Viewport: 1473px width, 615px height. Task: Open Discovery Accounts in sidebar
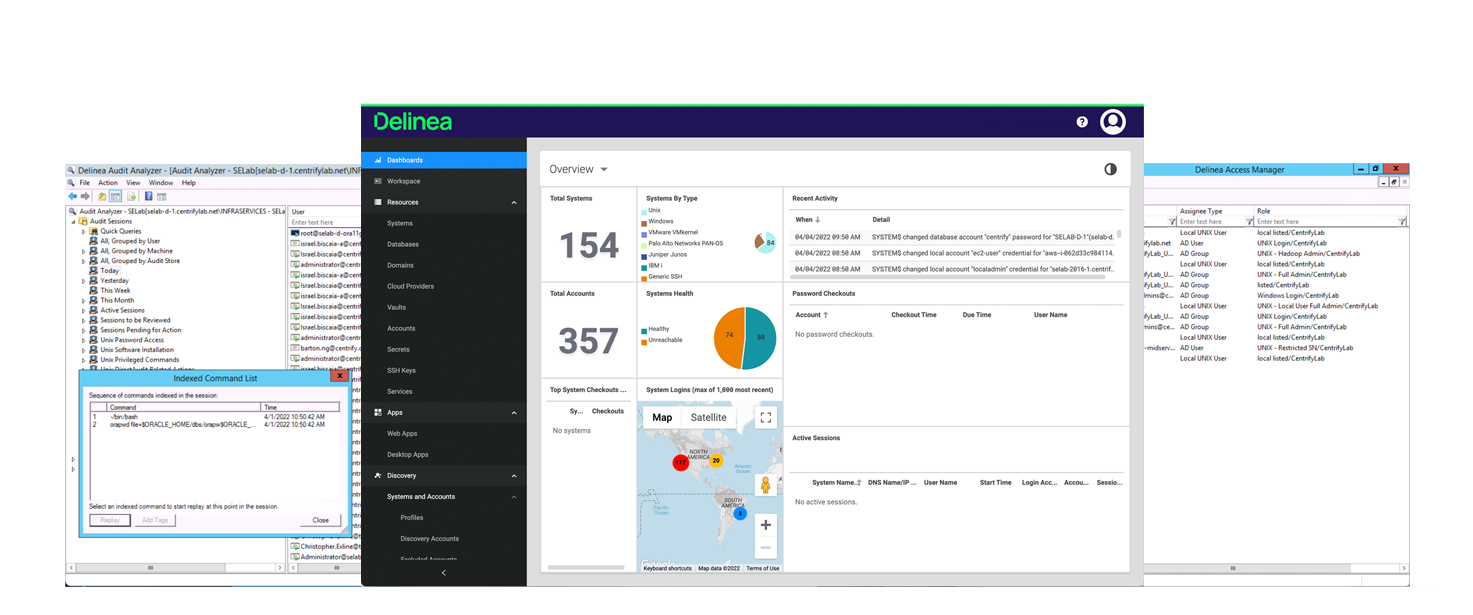pos(430,539)
